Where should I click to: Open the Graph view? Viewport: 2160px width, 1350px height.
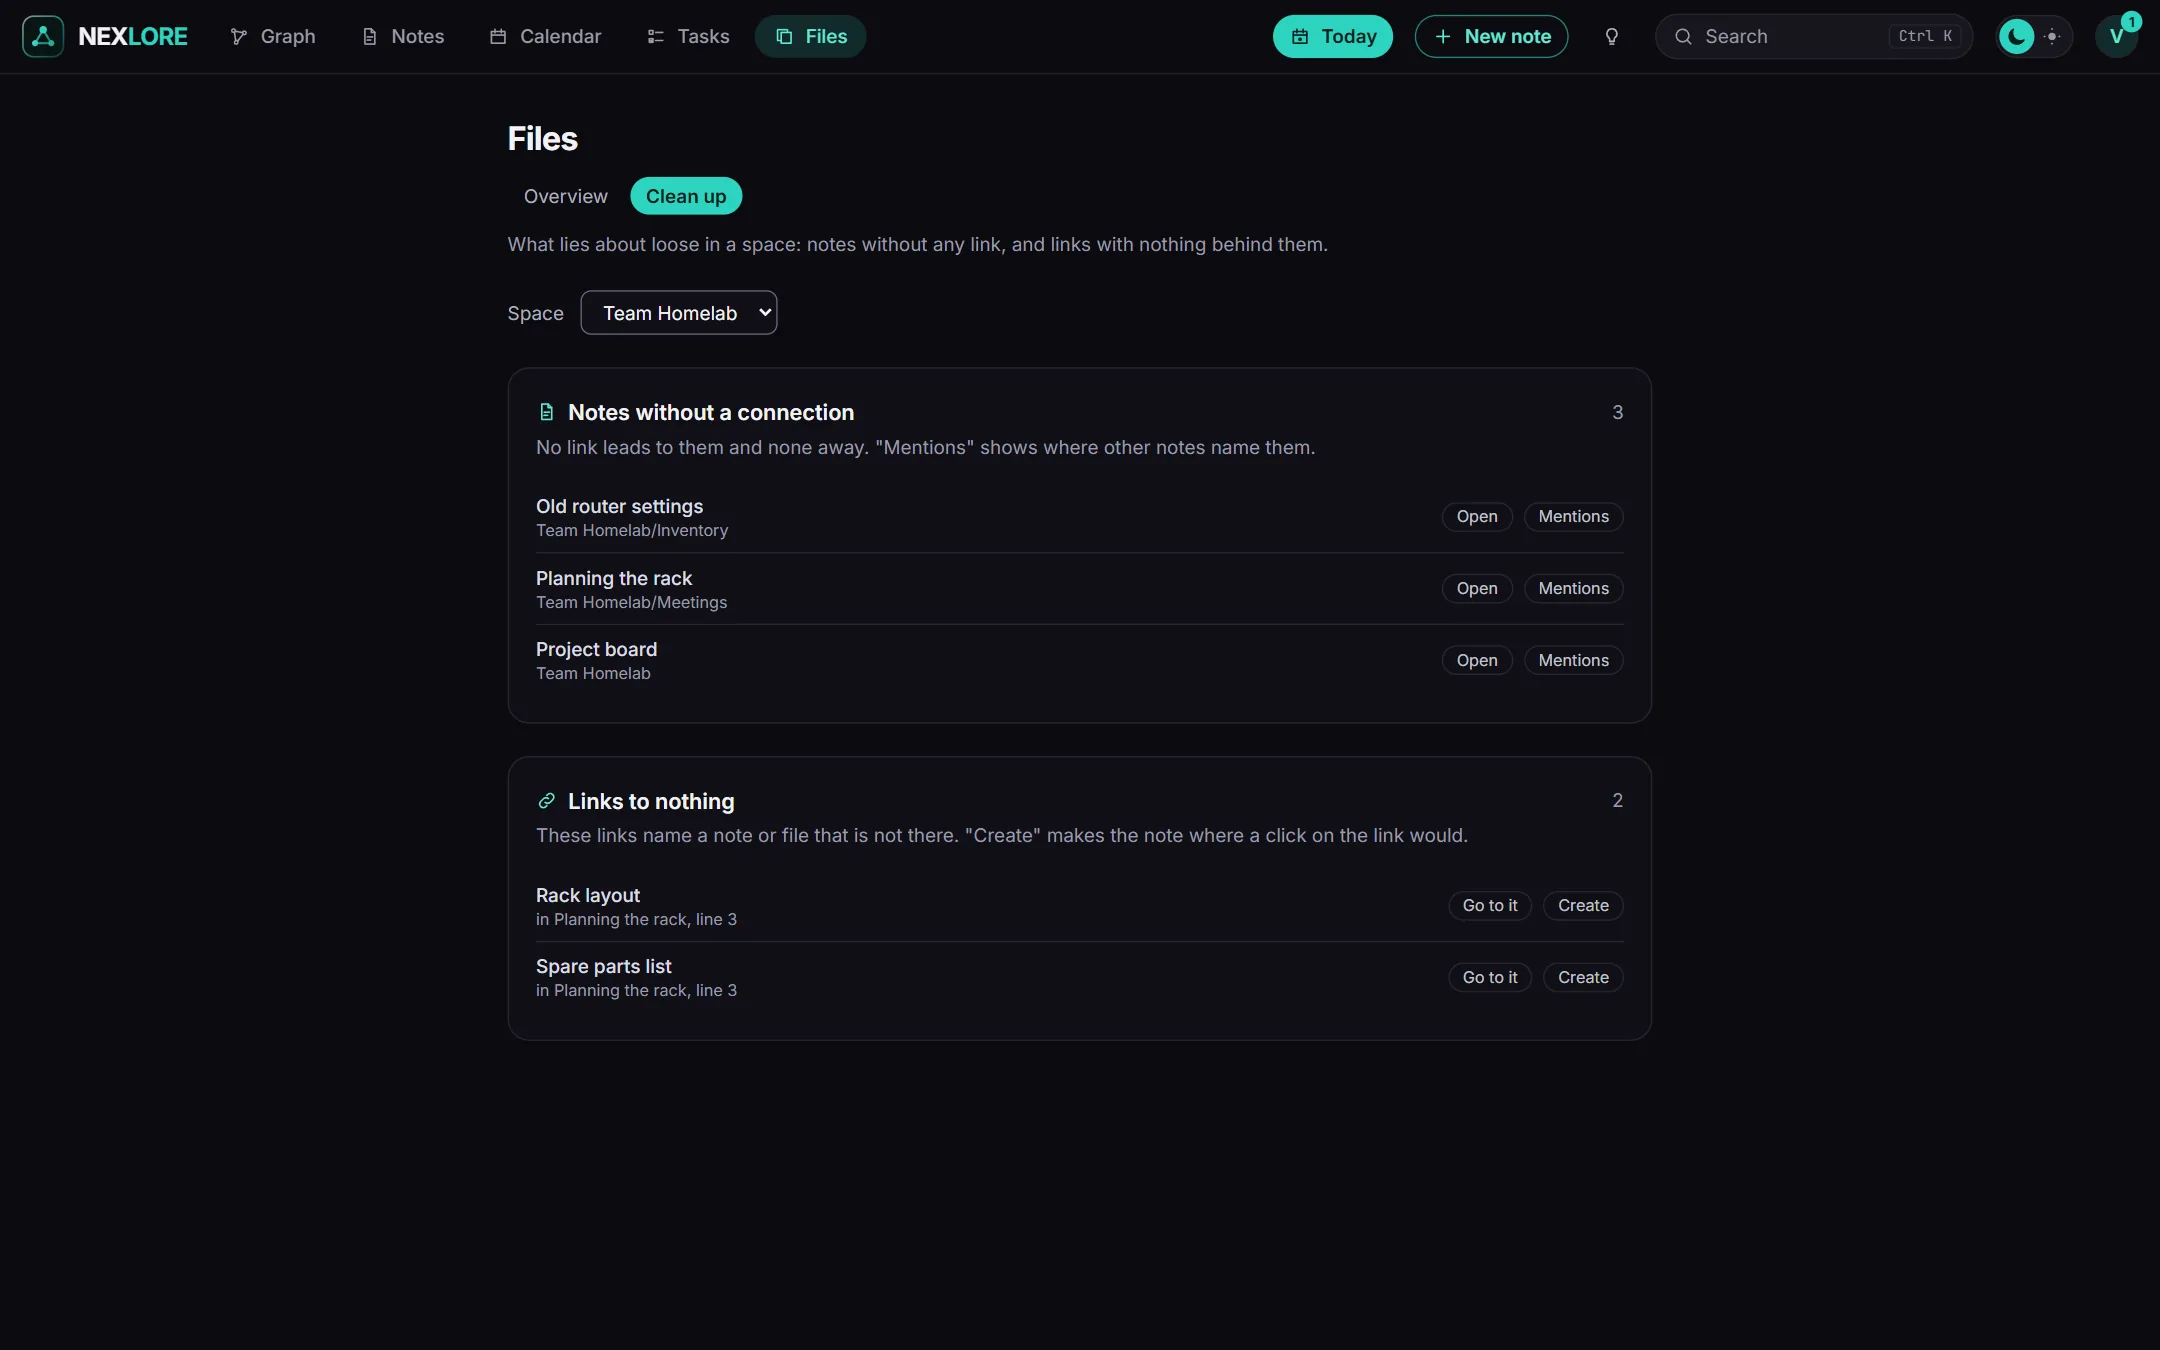tap(273, 36)
